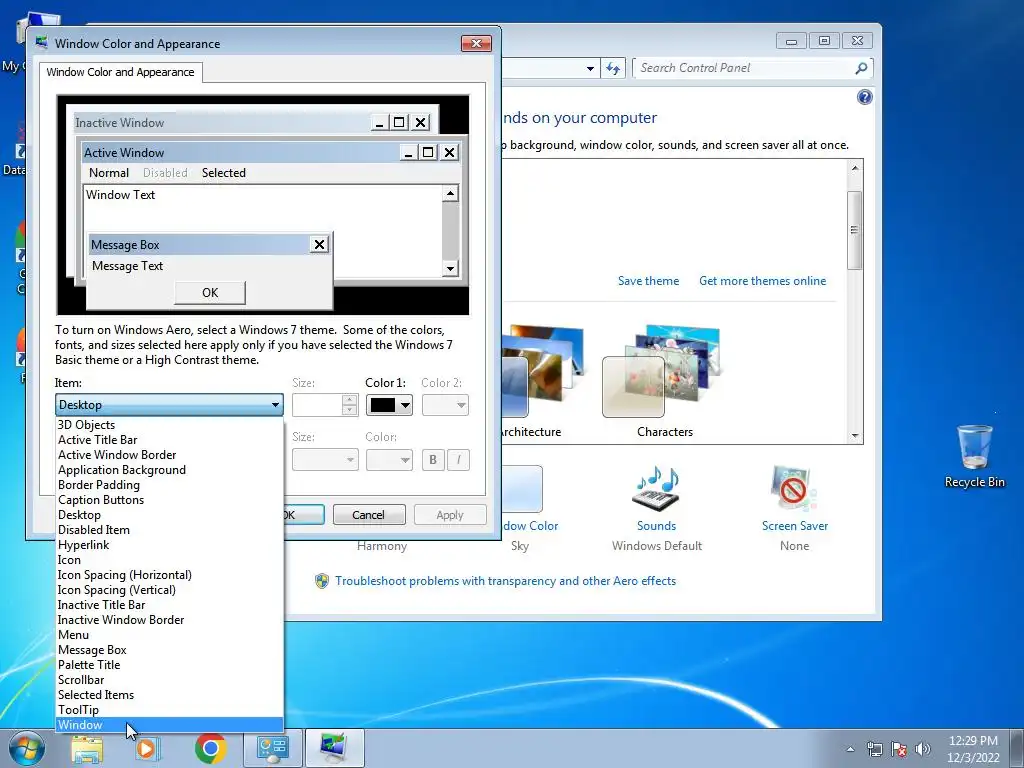Select Icon Spacing (Horizontal) entry
This screenshot has width=1024, height=768.
[x=169, y=575]
